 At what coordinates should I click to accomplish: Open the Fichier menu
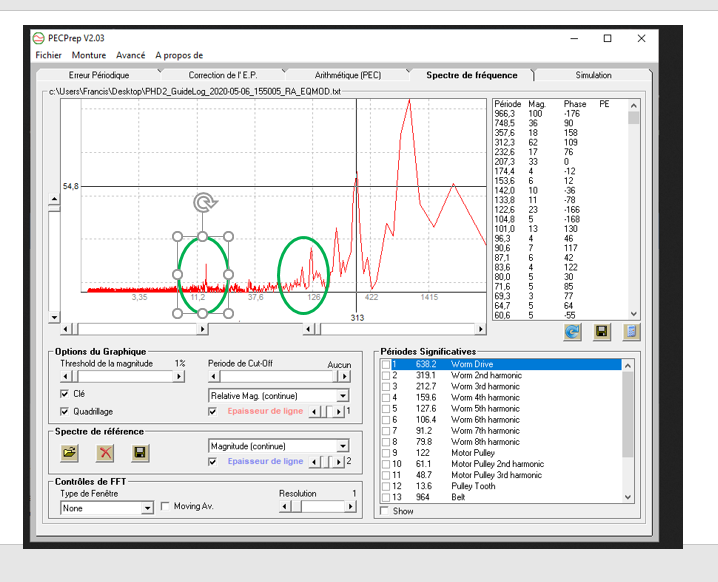click(49, 55)
